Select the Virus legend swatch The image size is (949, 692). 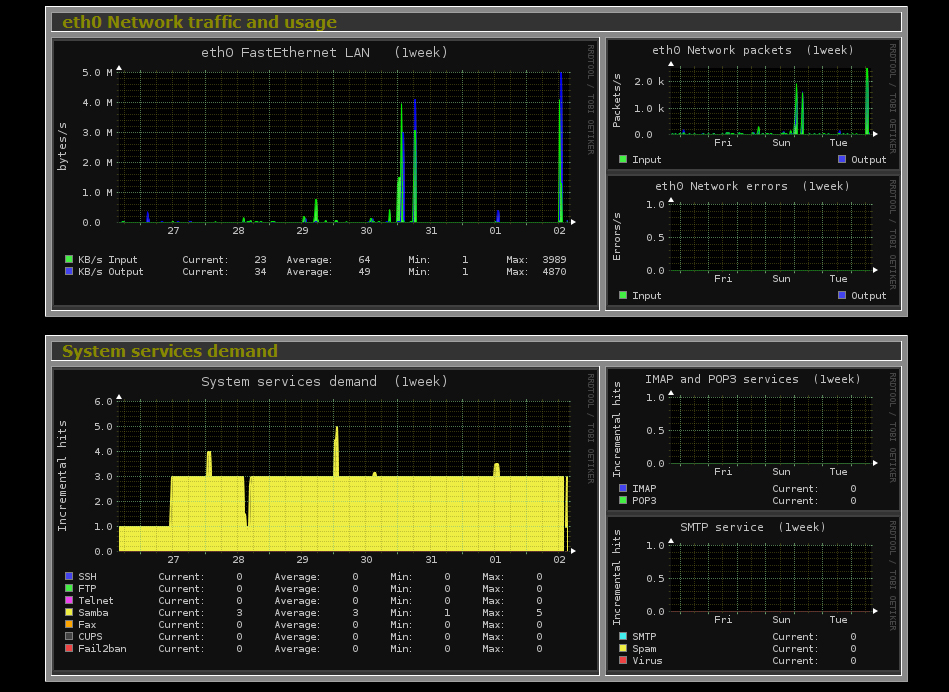click(x=623, y=660)
